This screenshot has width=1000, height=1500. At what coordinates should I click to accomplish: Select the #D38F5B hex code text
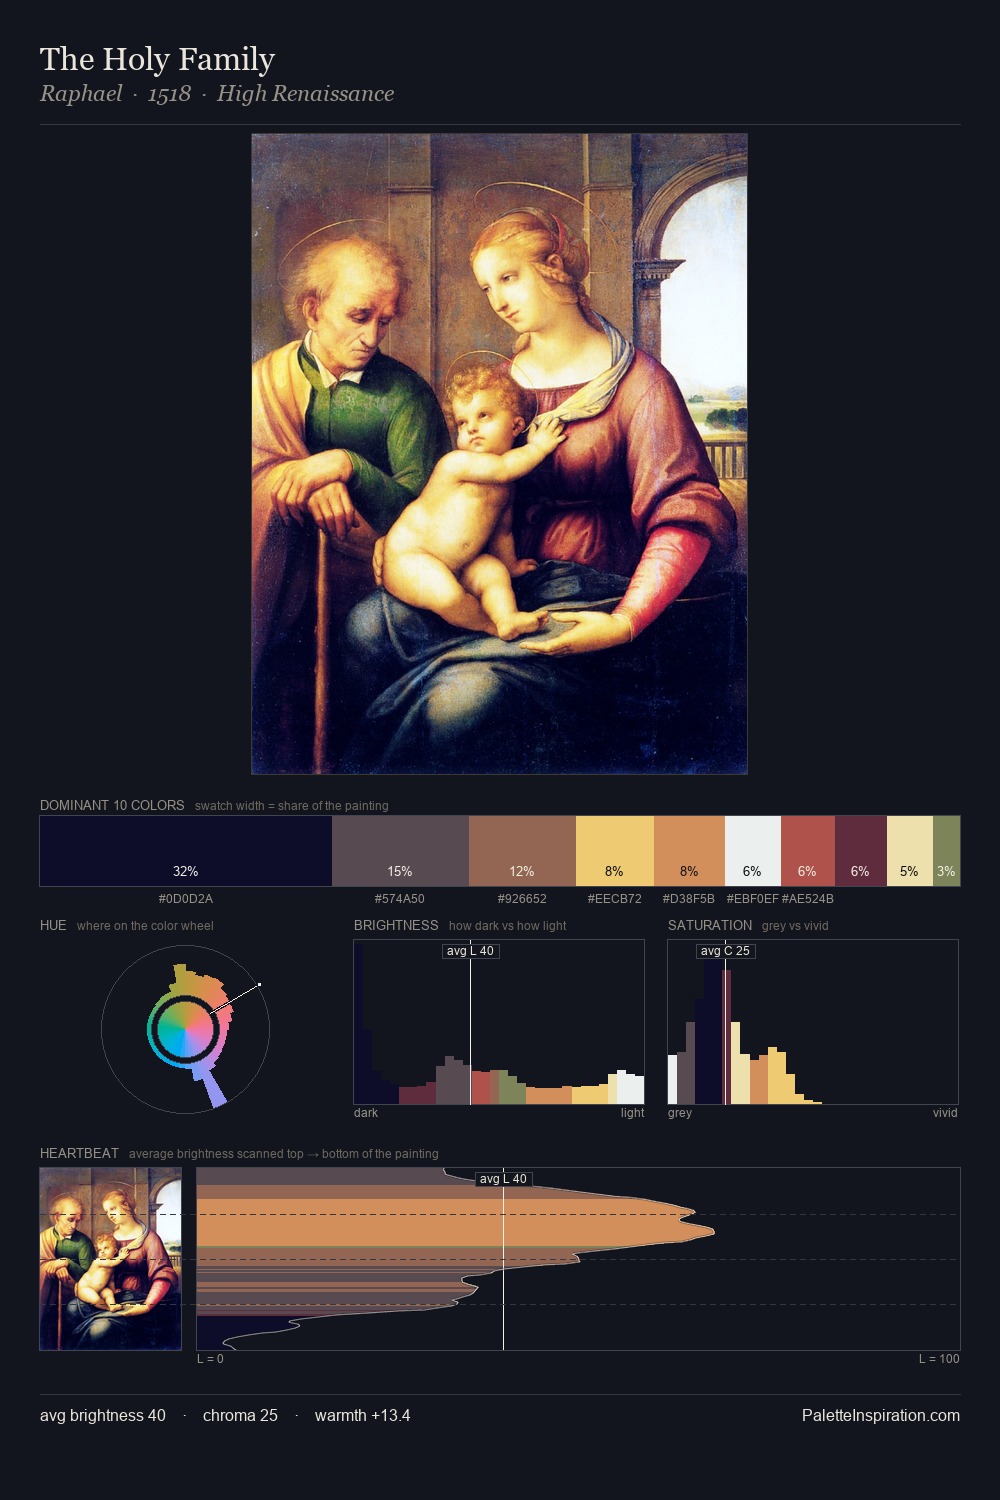689,899
